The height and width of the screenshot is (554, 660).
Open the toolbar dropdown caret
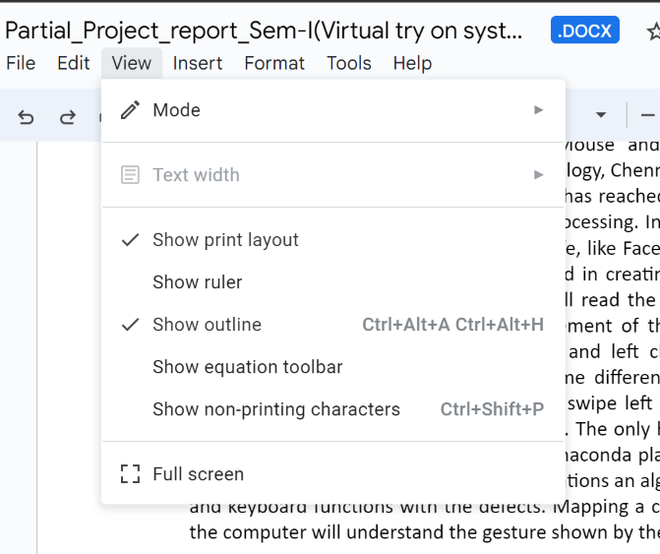(601, 115)
